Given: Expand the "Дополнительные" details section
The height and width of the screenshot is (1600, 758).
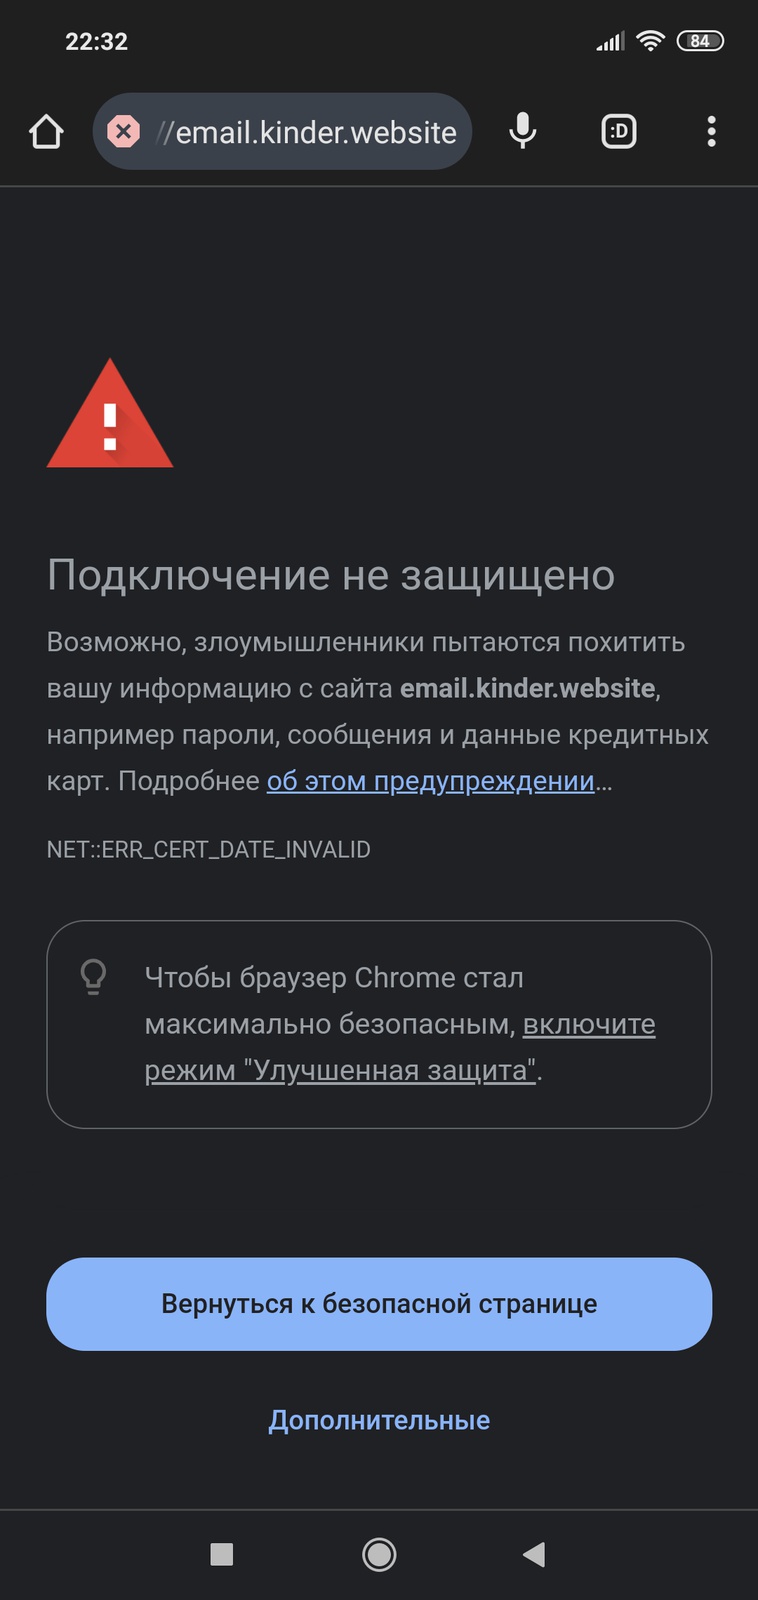Looking at the screenshot, I should point(379,1420).
